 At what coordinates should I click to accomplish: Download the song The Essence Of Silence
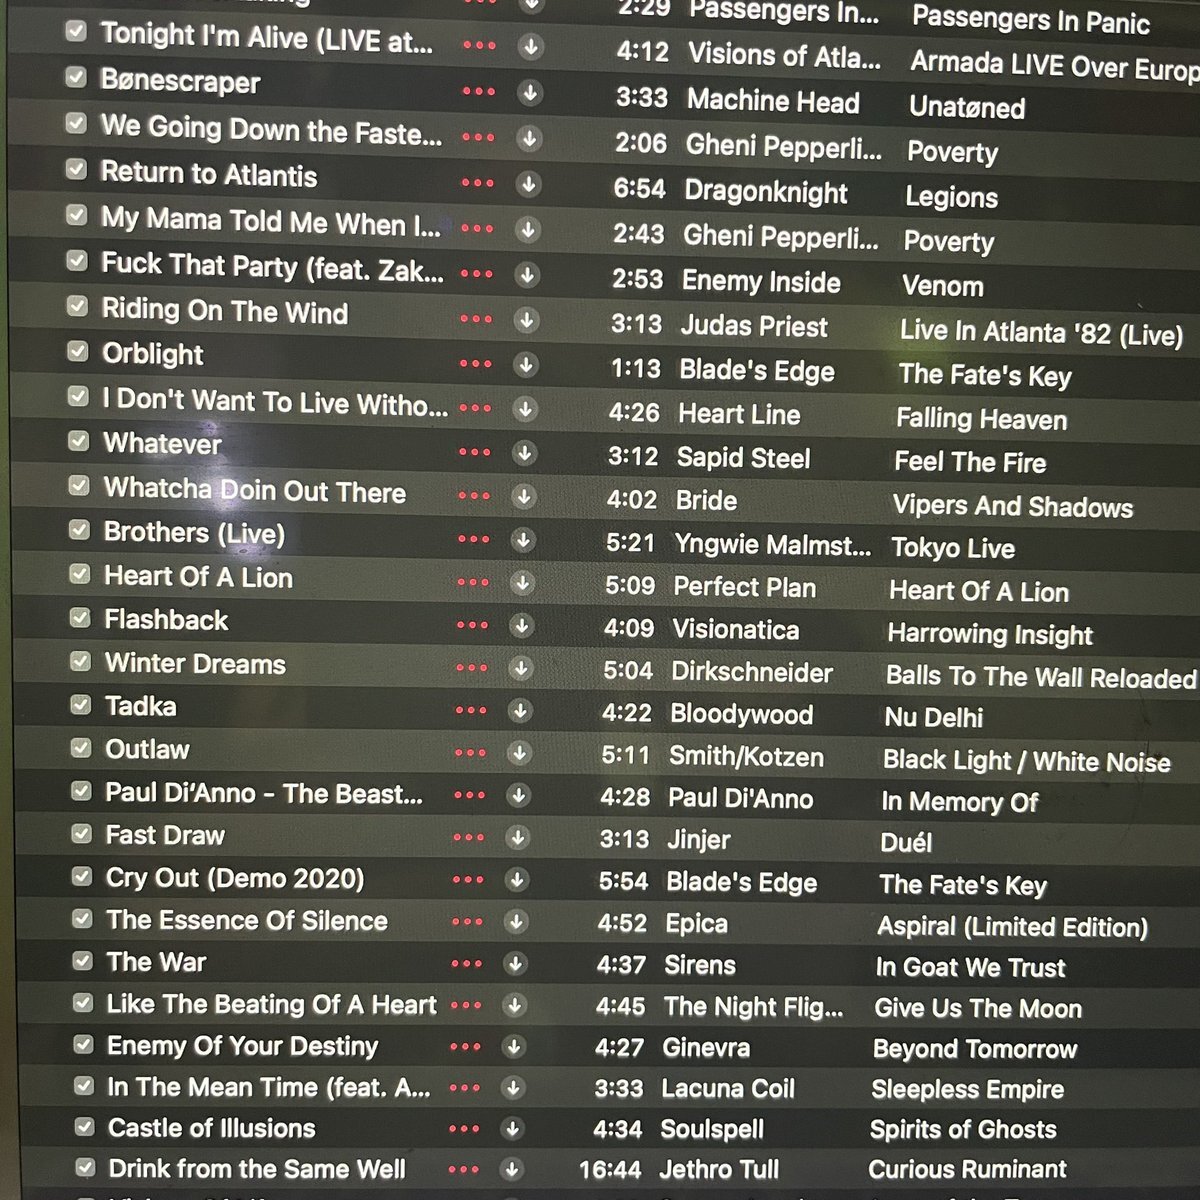coord(515,922)
